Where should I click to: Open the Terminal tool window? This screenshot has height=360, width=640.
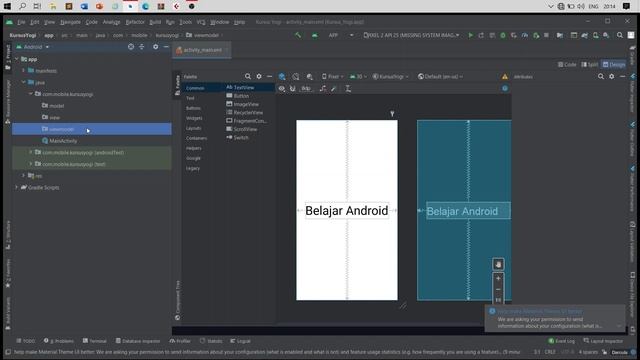click(x=94, y=341)
